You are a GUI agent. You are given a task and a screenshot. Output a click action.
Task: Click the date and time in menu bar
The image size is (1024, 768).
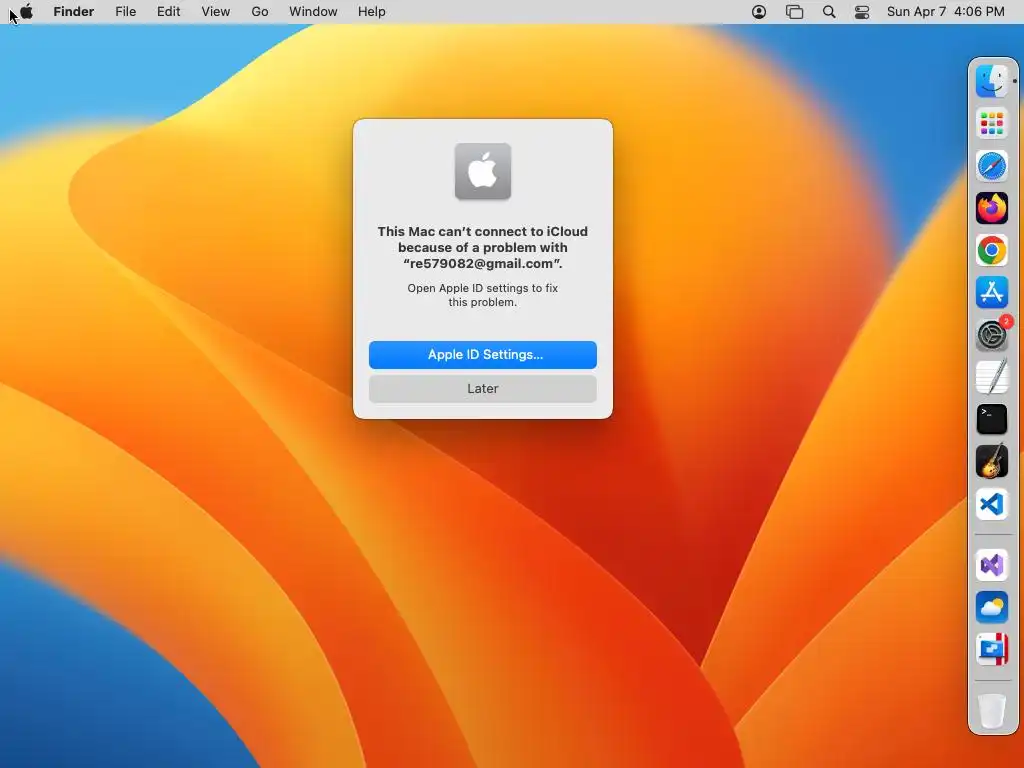pos(946,12)
